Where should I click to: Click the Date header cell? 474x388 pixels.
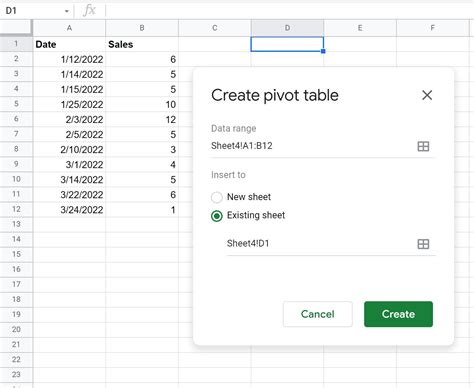69,44
